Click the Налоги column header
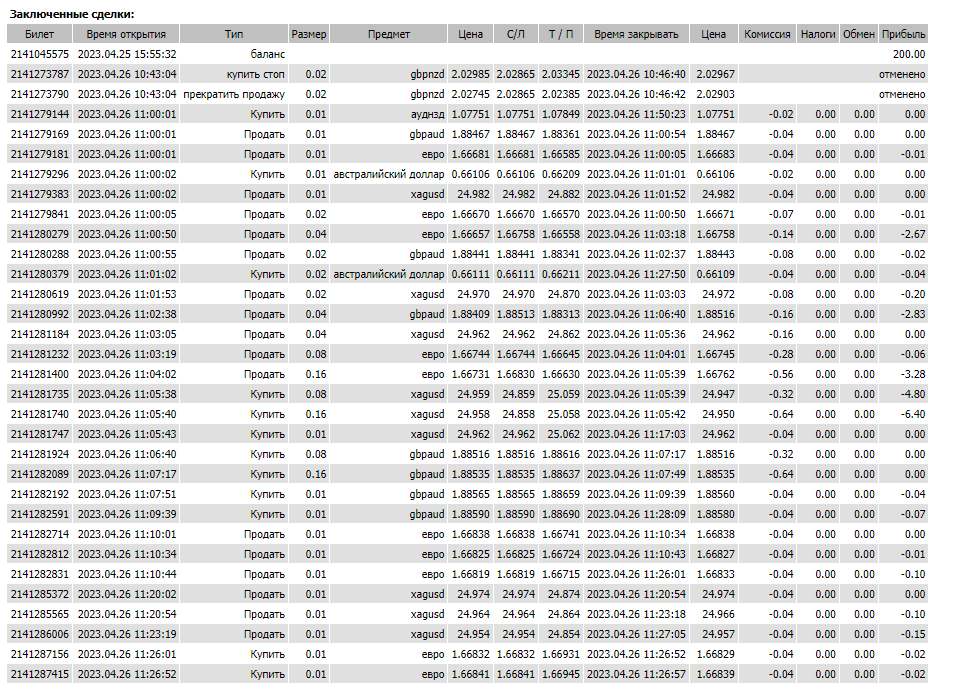Screen dimensions: 959x688 click(818, 34)
